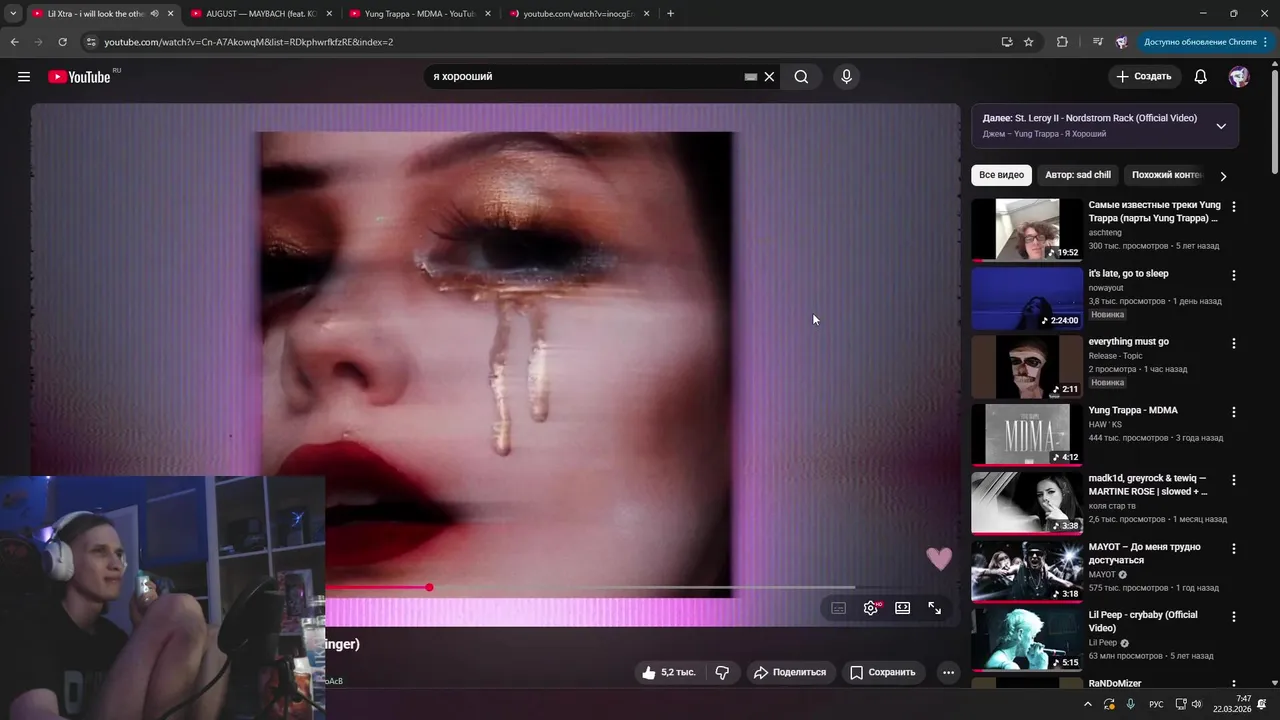The height and width of the screenshot is (720, 1280).
Task: Open options for MARTINE ROSE video
Action: pos(1233,480)
